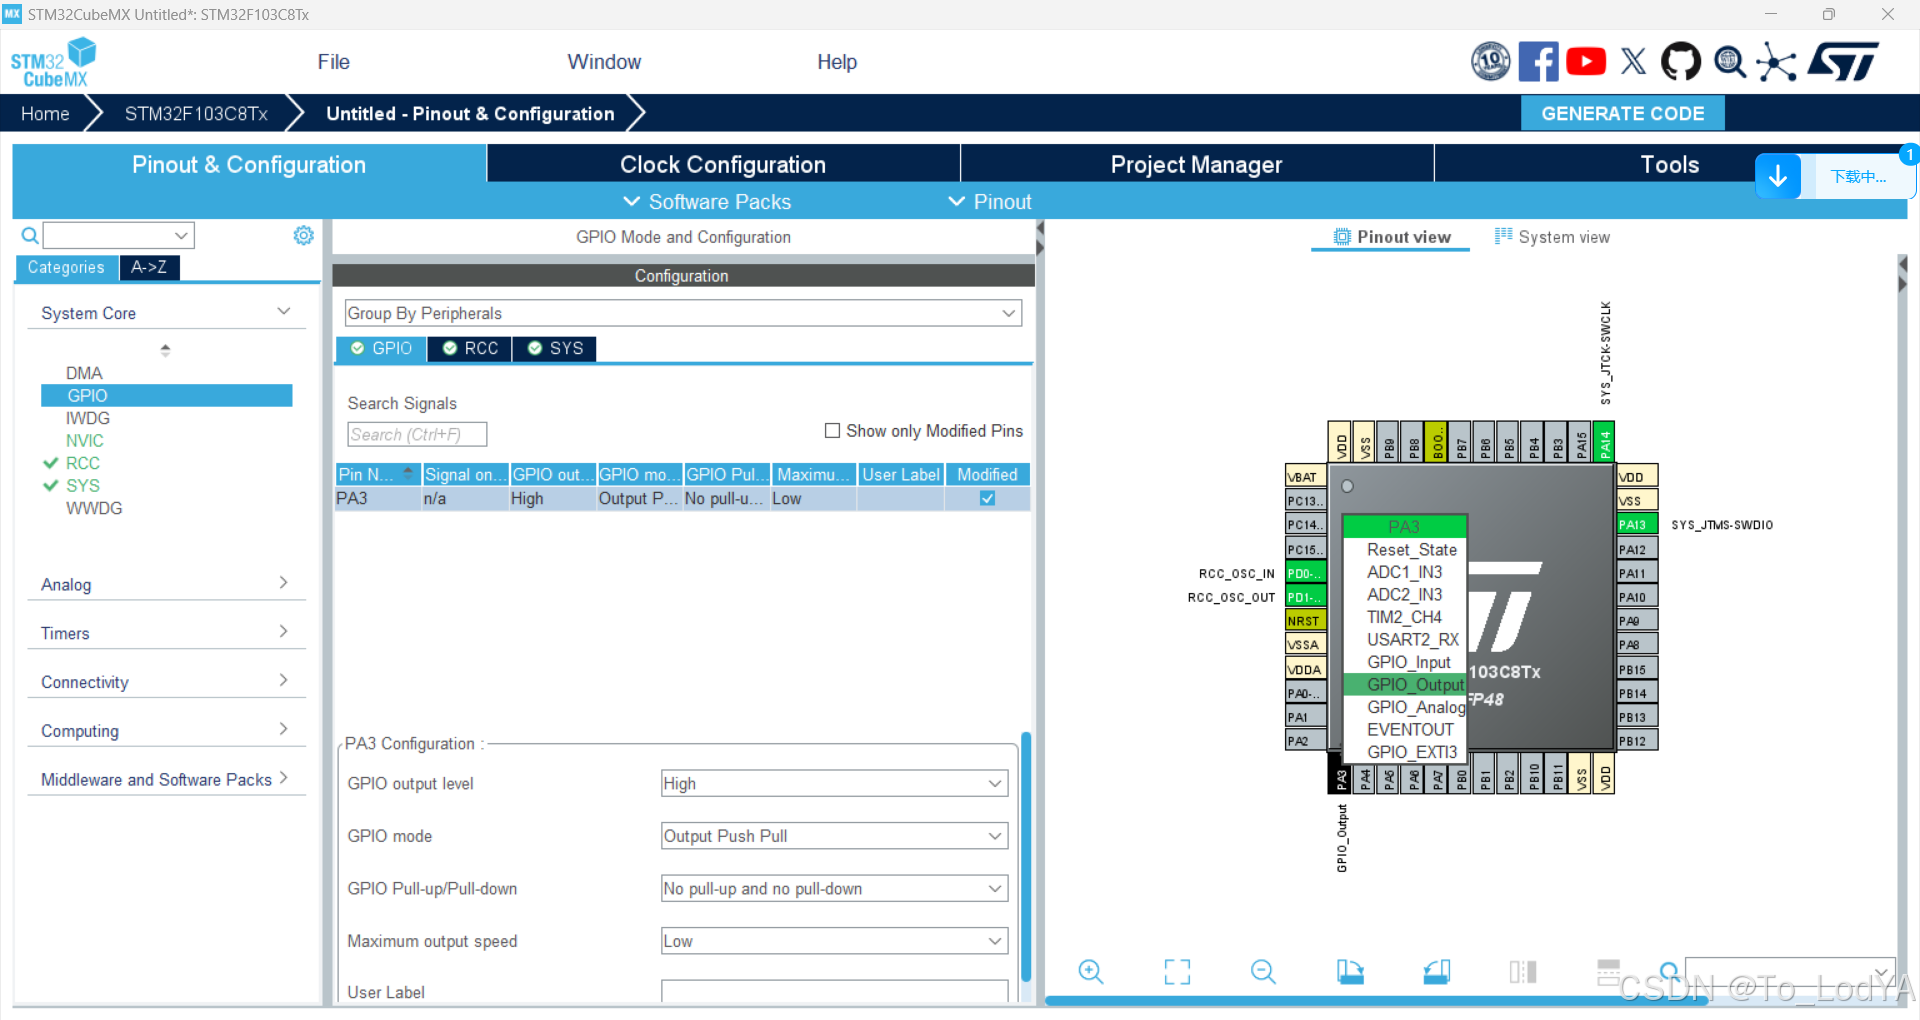Open the Group By Peripherals dropdown
This screenshot has height=1020, width=1920.
[x=683, y=313]
